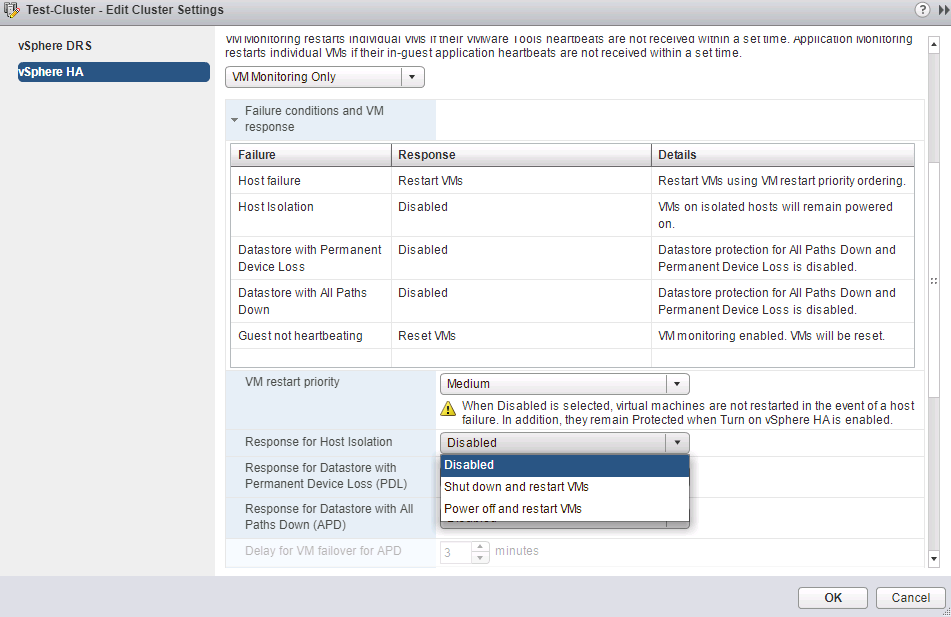Open the VM restart priority Medium dropdown
Image resolution: width=951 pixels, height=617 pixels.
point(565,384)
